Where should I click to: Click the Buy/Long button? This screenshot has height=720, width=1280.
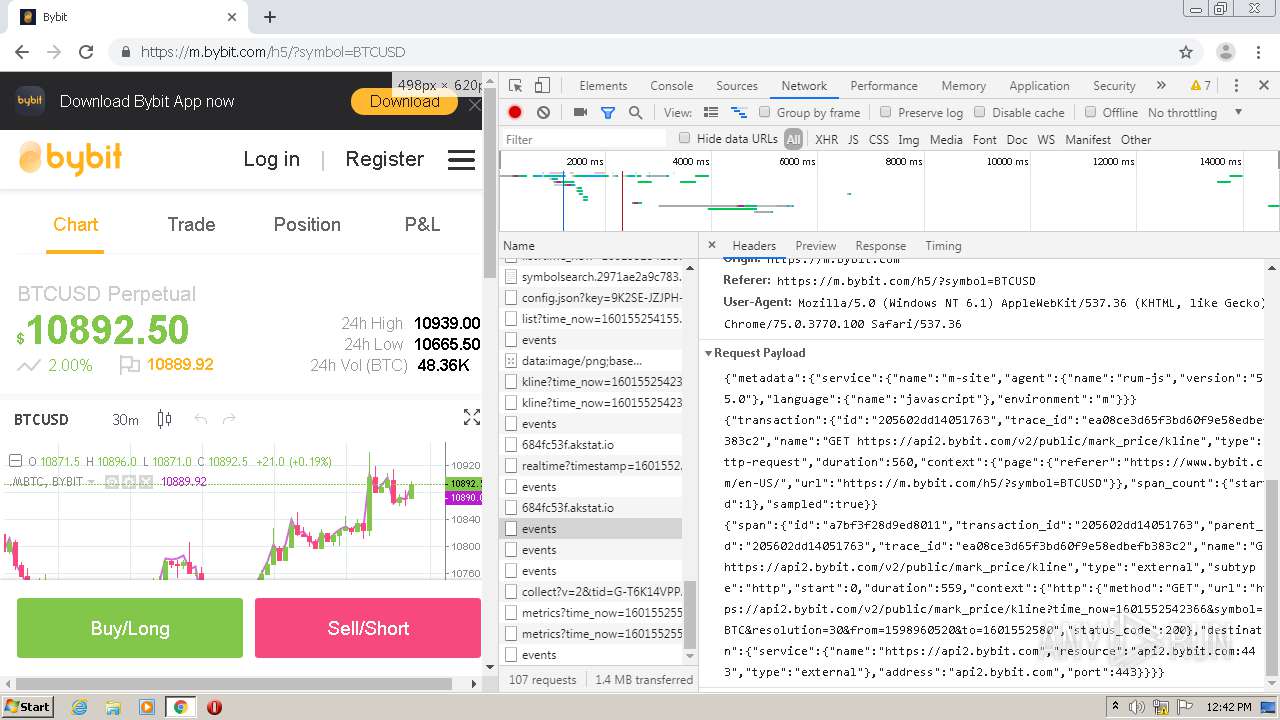(130, 628)
